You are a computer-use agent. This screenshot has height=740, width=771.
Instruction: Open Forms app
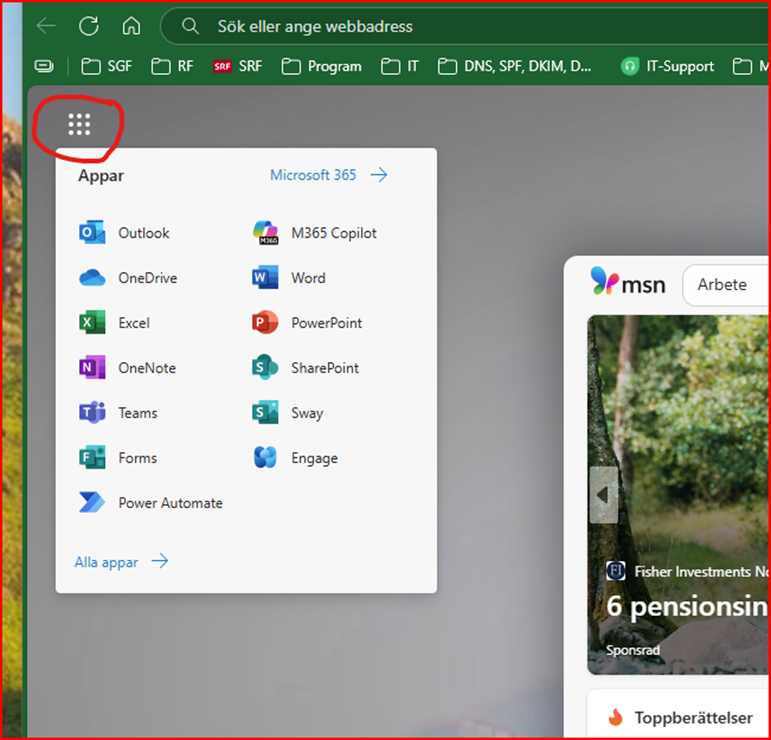(x=118, y=458)
